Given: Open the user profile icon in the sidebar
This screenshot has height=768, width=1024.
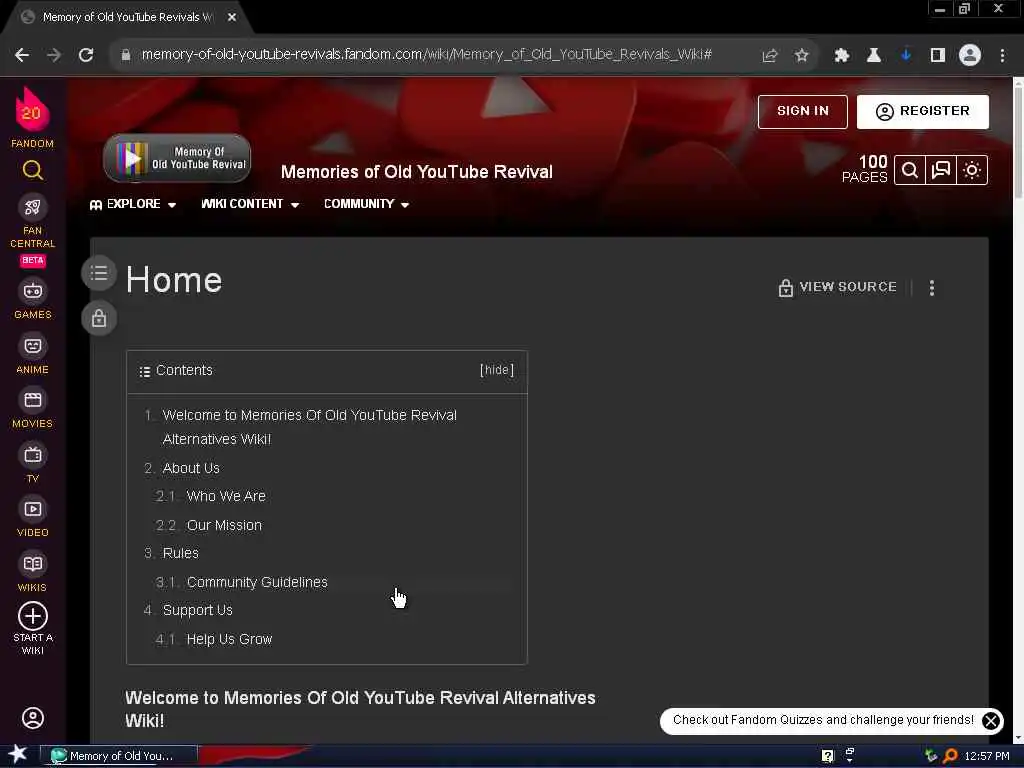Looking at the screenshot, I should click(33, 718).
